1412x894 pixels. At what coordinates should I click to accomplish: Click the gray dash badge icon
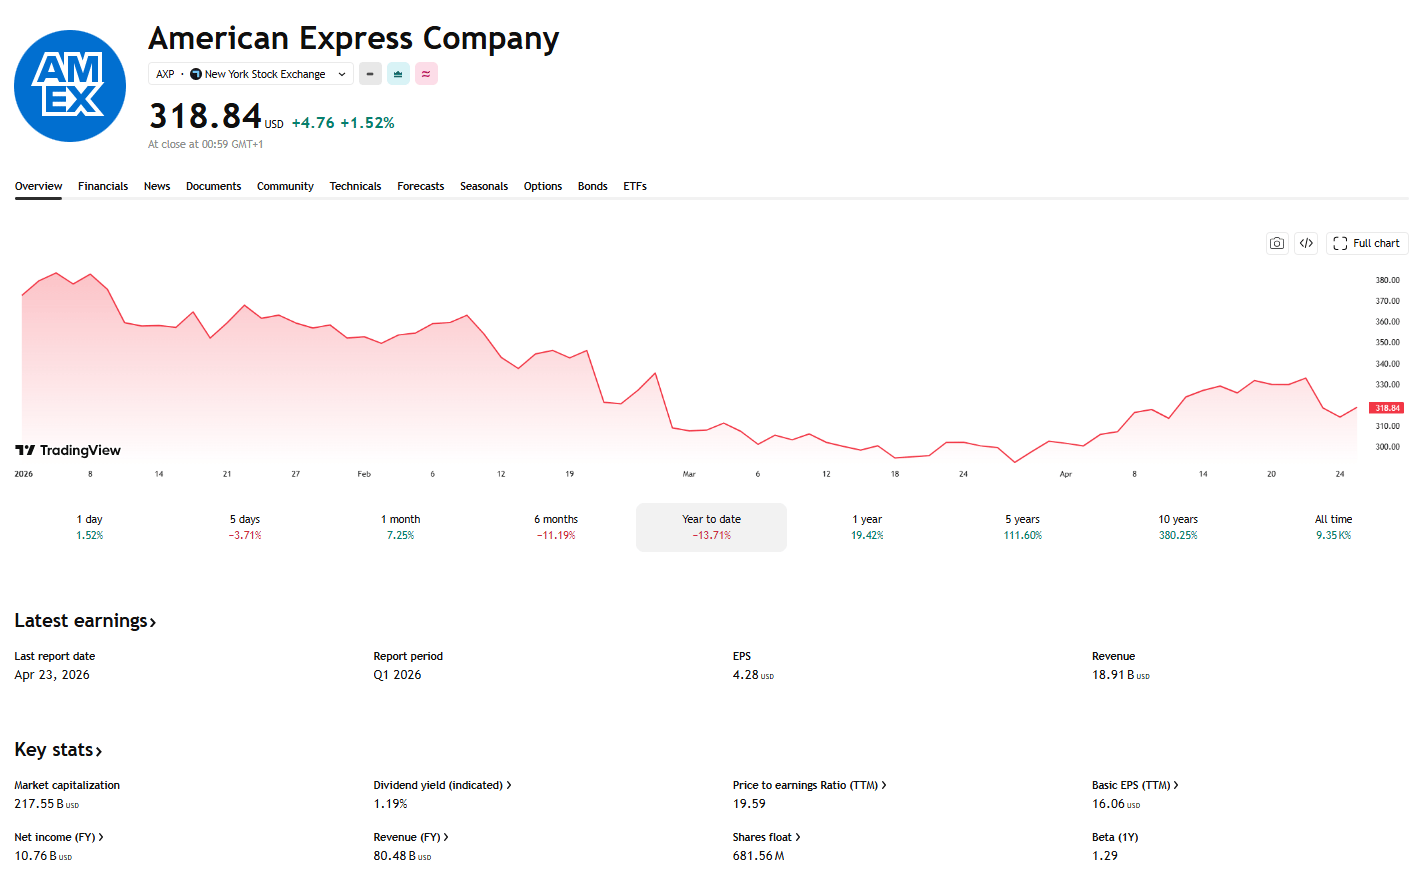click(370, 74)
